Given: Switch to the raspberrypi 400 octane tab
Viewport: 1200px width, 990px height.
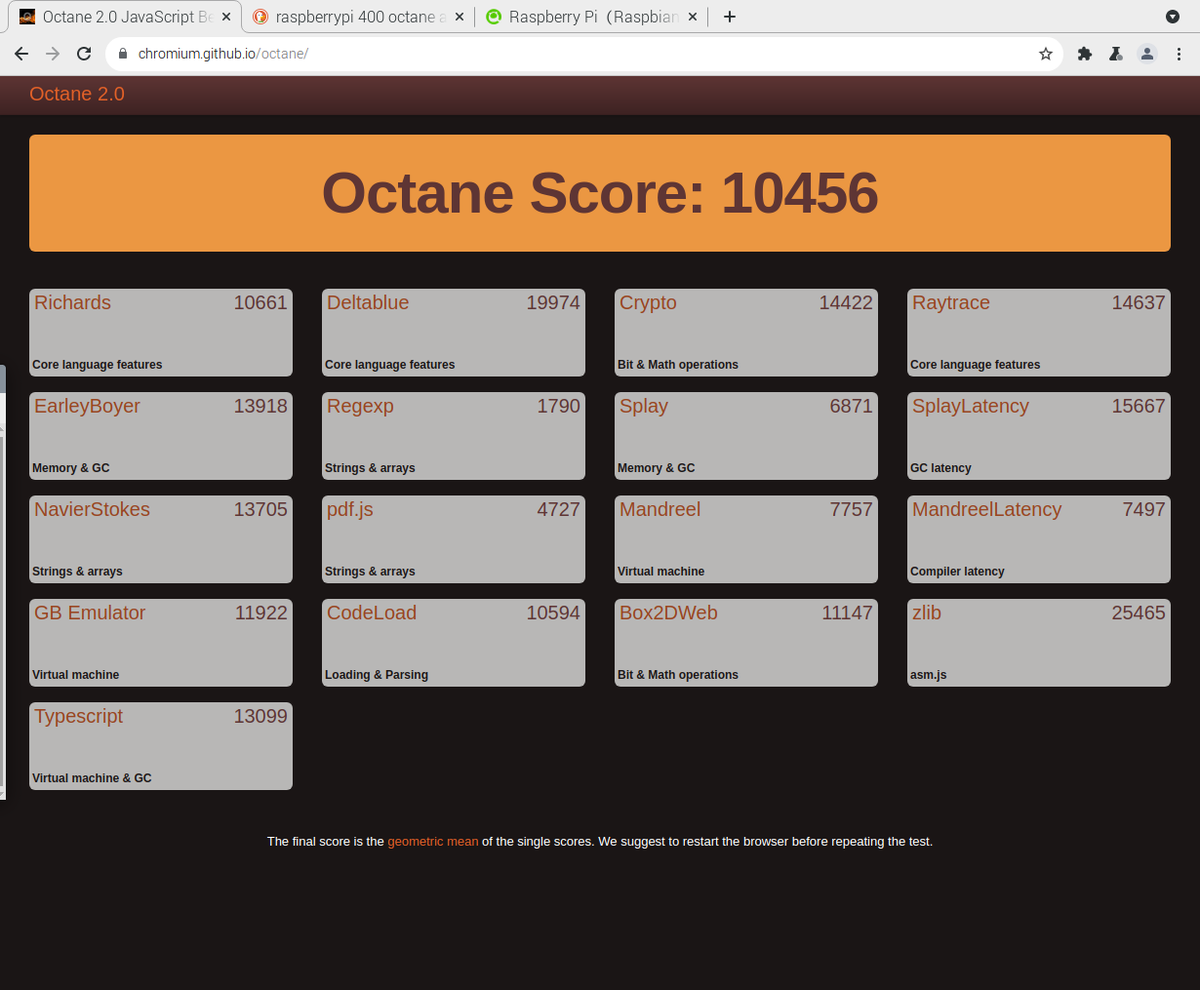Looking at the screenshot, I should (x=358, y=17).
